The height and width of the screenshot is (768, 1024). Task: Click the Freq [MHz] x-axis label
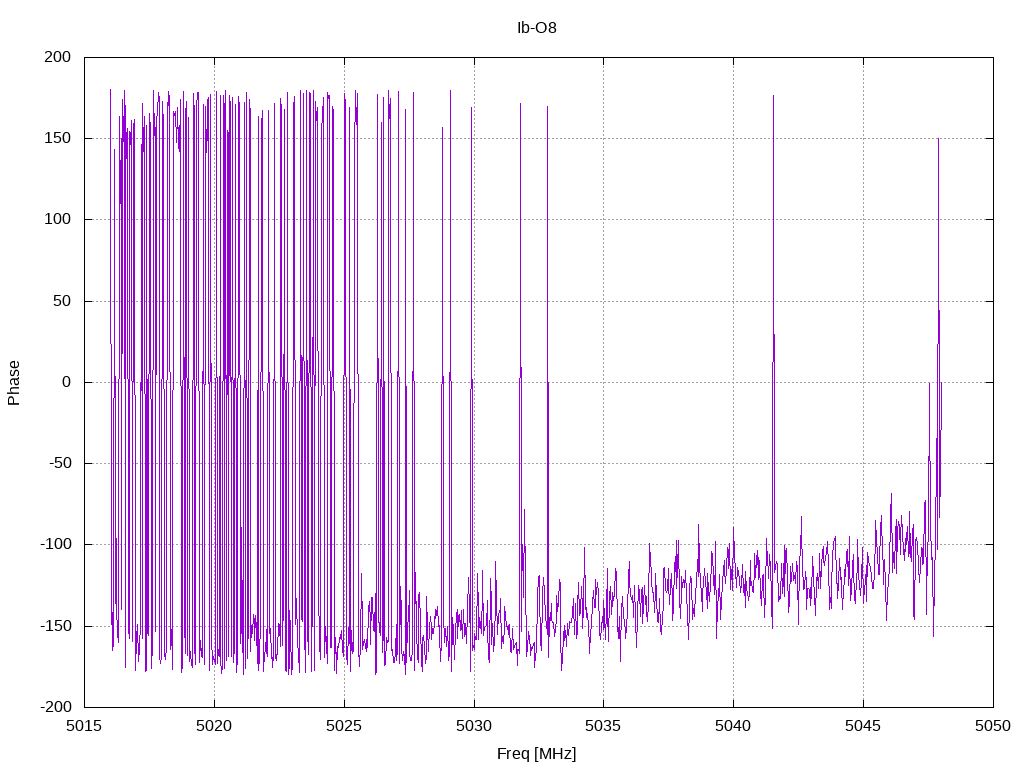536,754
